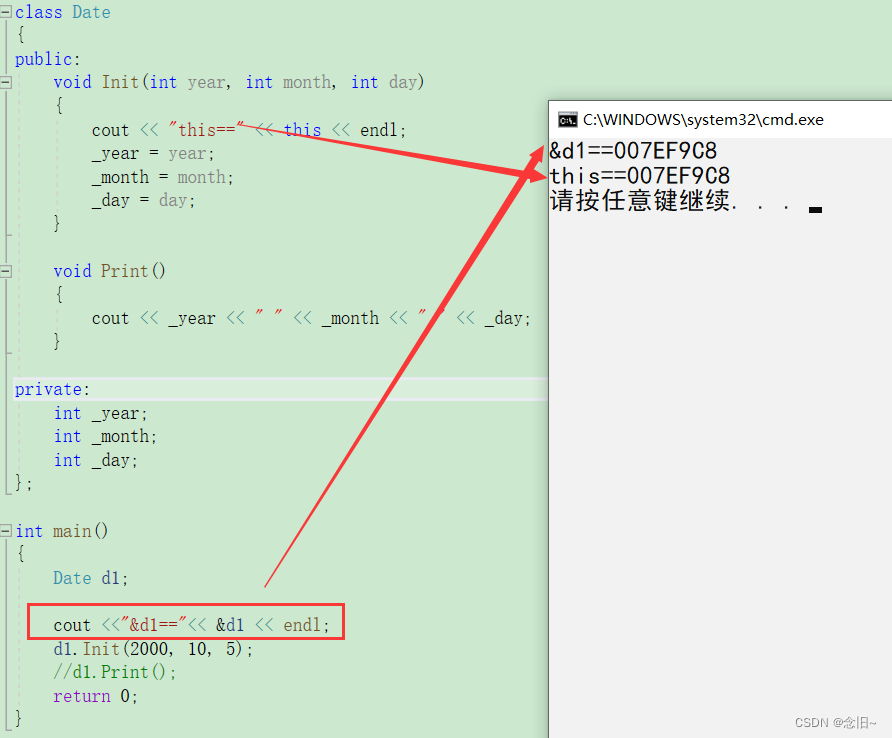Image resolution: width=892 pixels, height=738 pixels.
Task: Click the cmd.exe console window icon
Action: coord(567,120)
